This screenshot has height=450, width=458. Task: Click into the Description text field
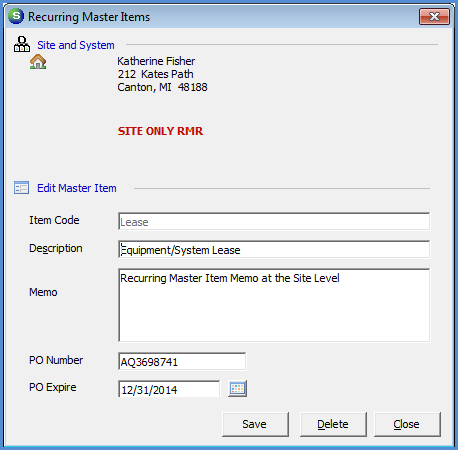274,250
